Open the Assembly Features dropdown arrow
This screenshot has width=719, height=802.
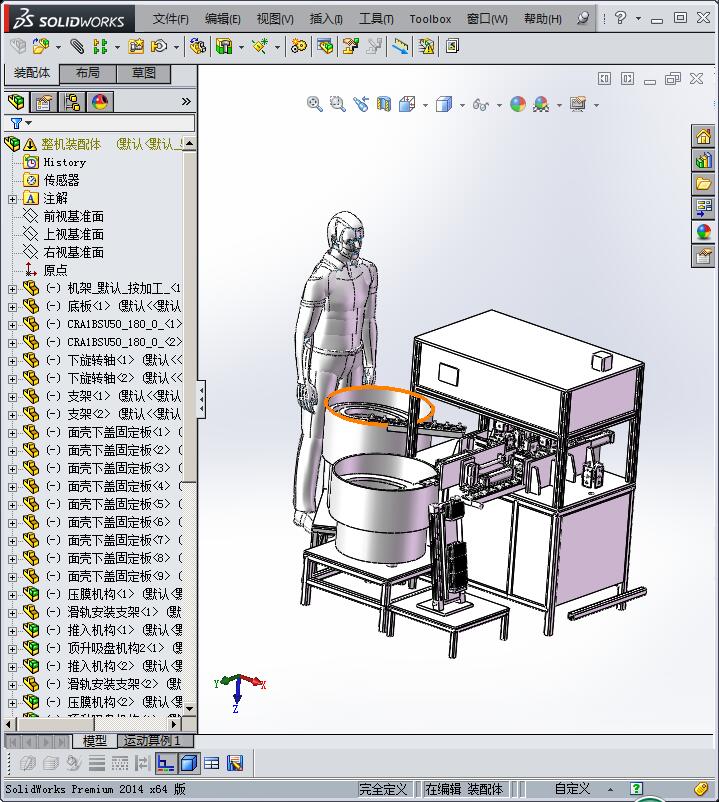(241, 48)
